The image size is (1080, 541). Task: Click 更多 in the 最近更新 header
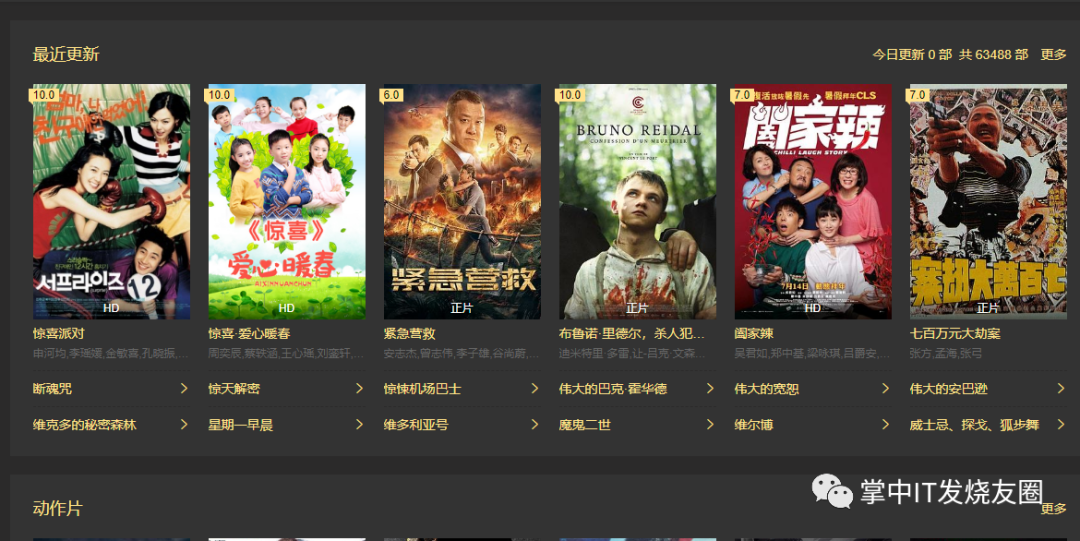(x=1053, y=54)
